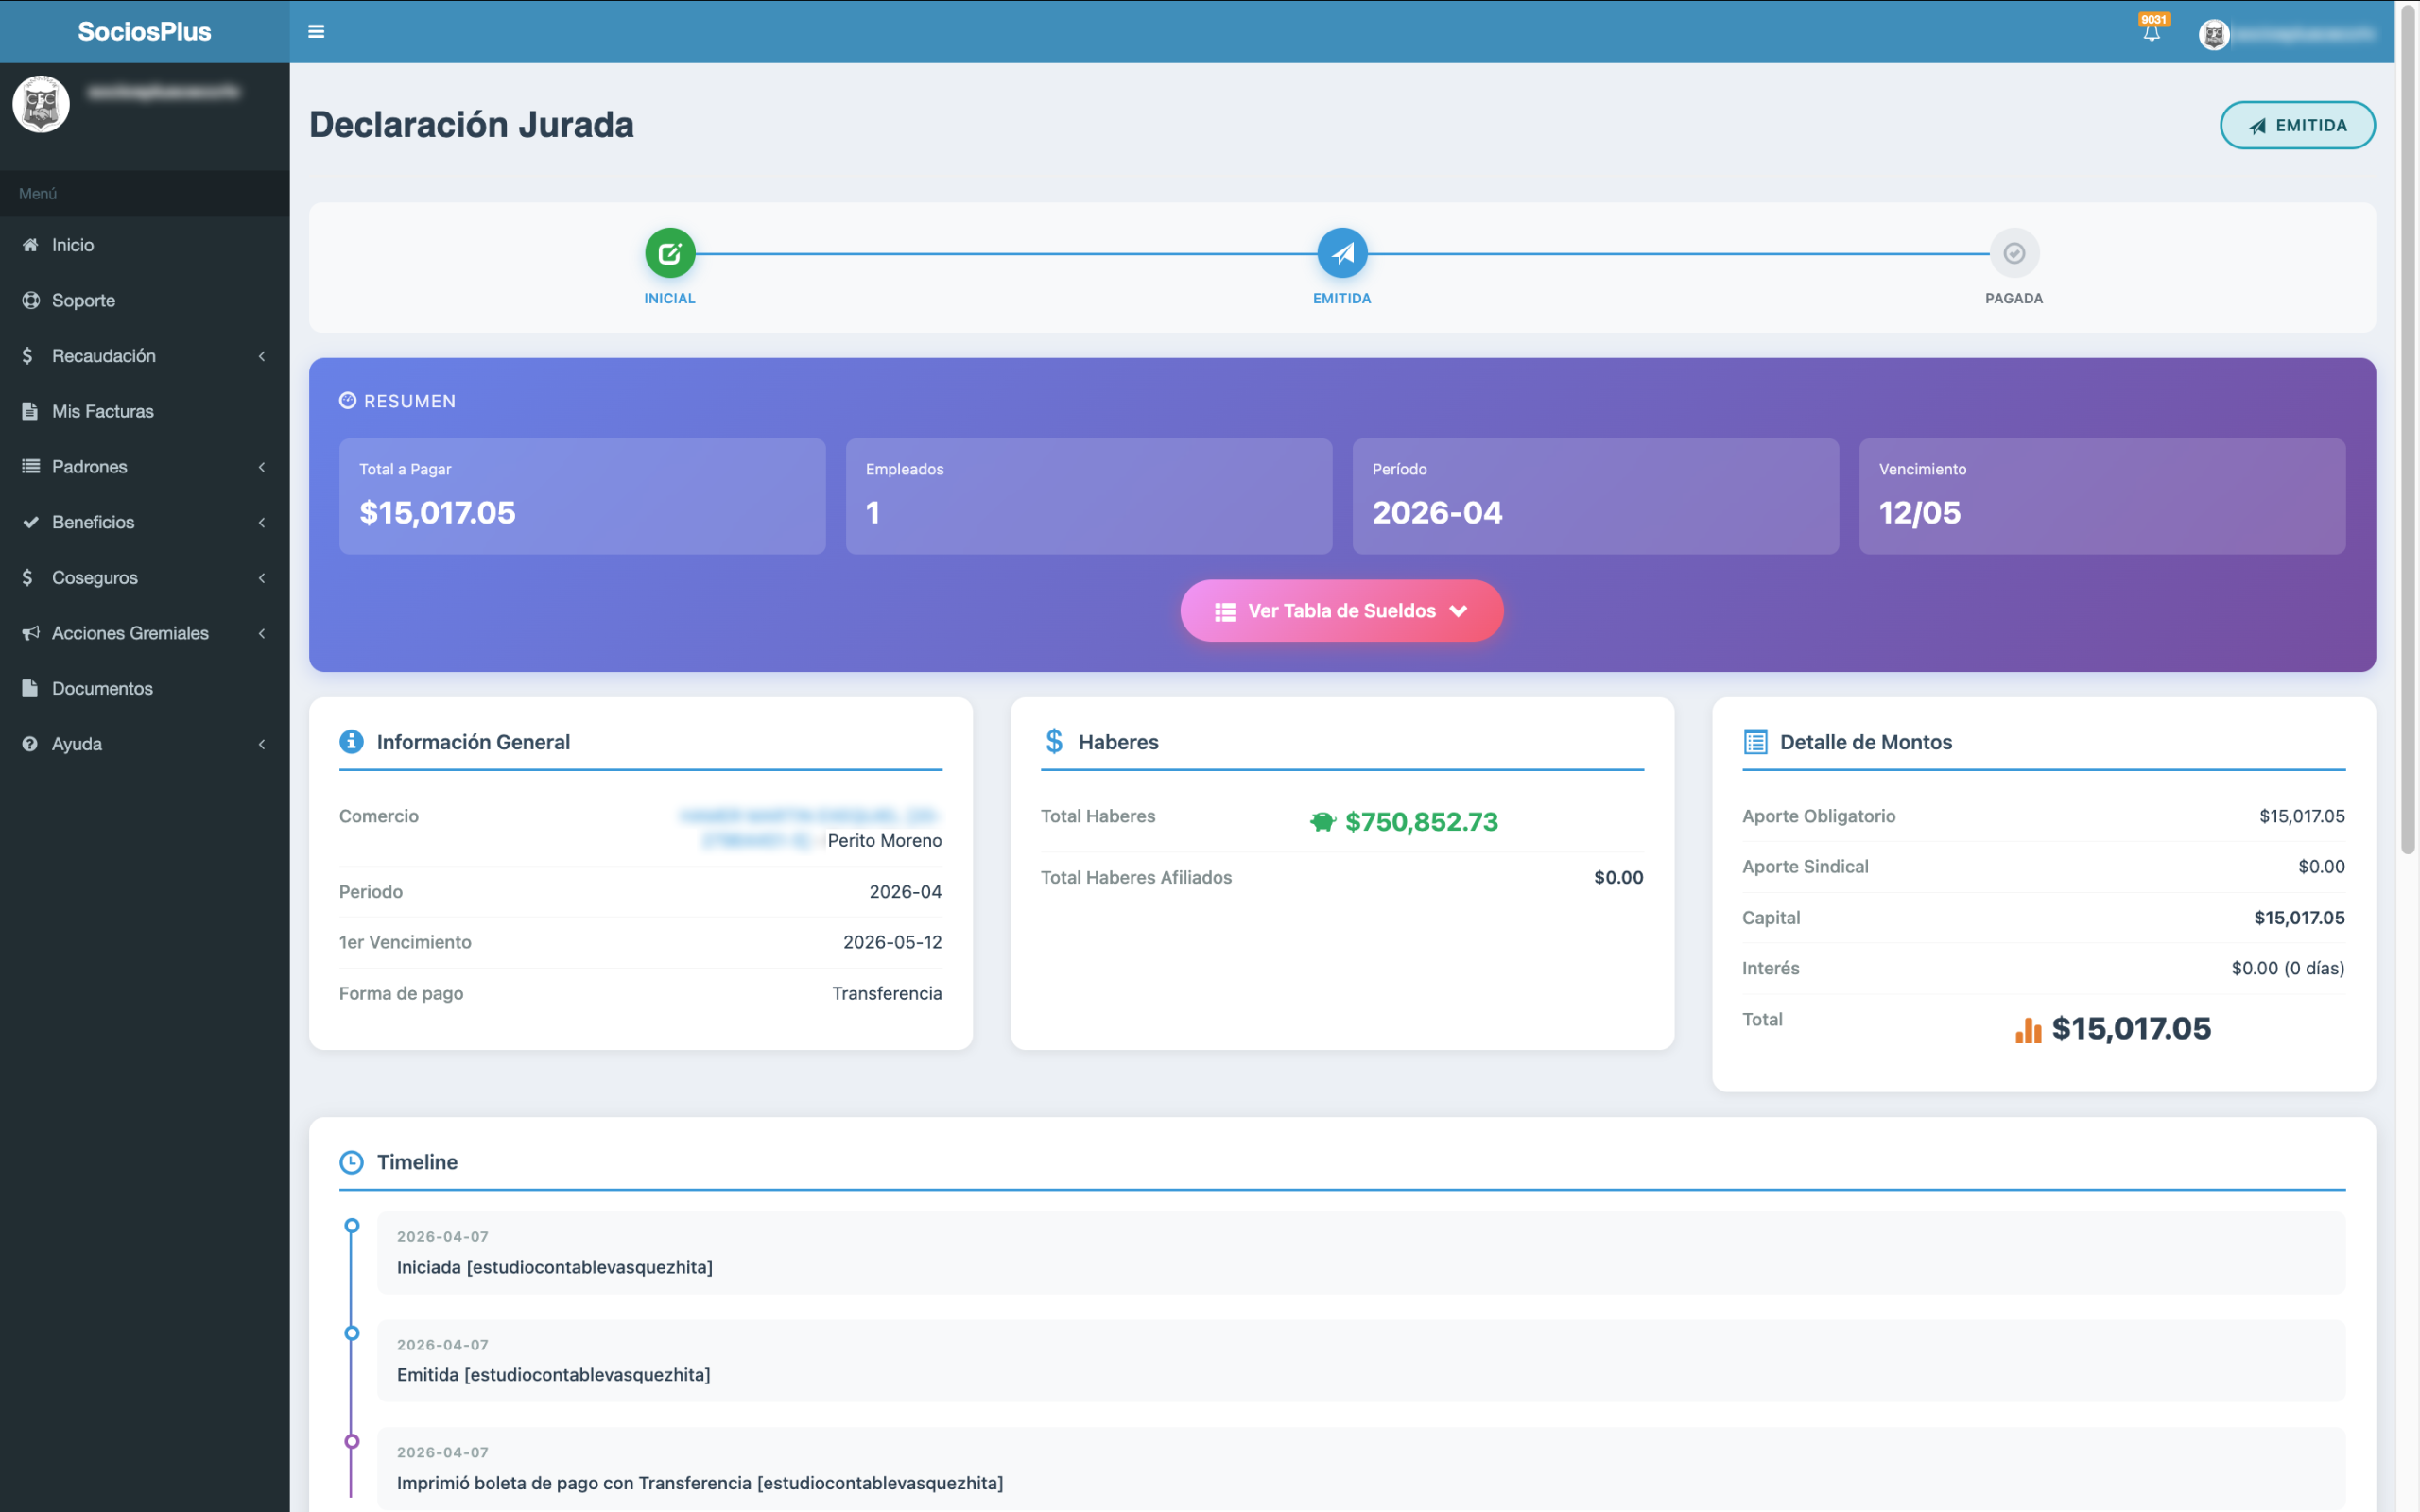Expand the Acciones Gremiales submenu
Image resolution: width=2420 pixels, height=1512 pixels.
130,633
